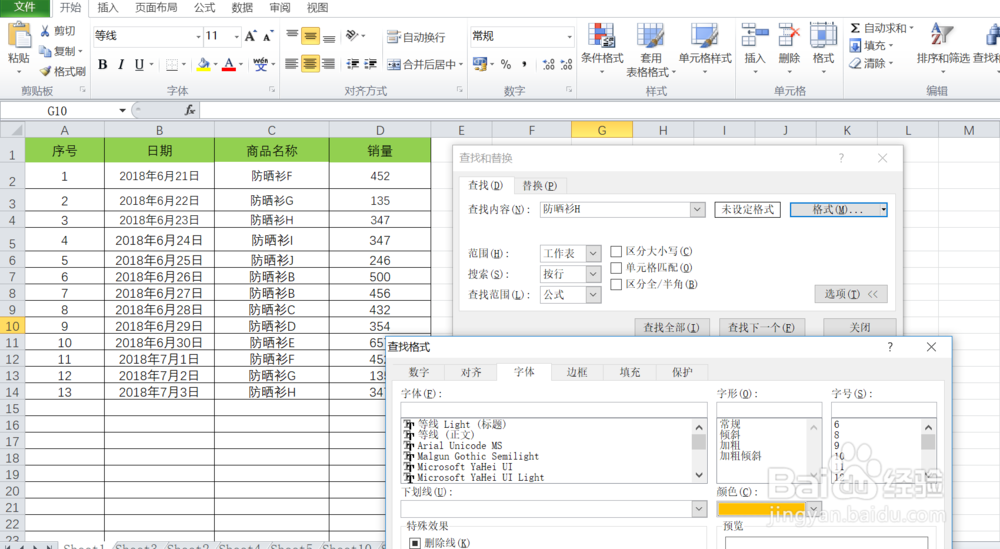
Task: Increase the indent
Action: tap(371, 64)
